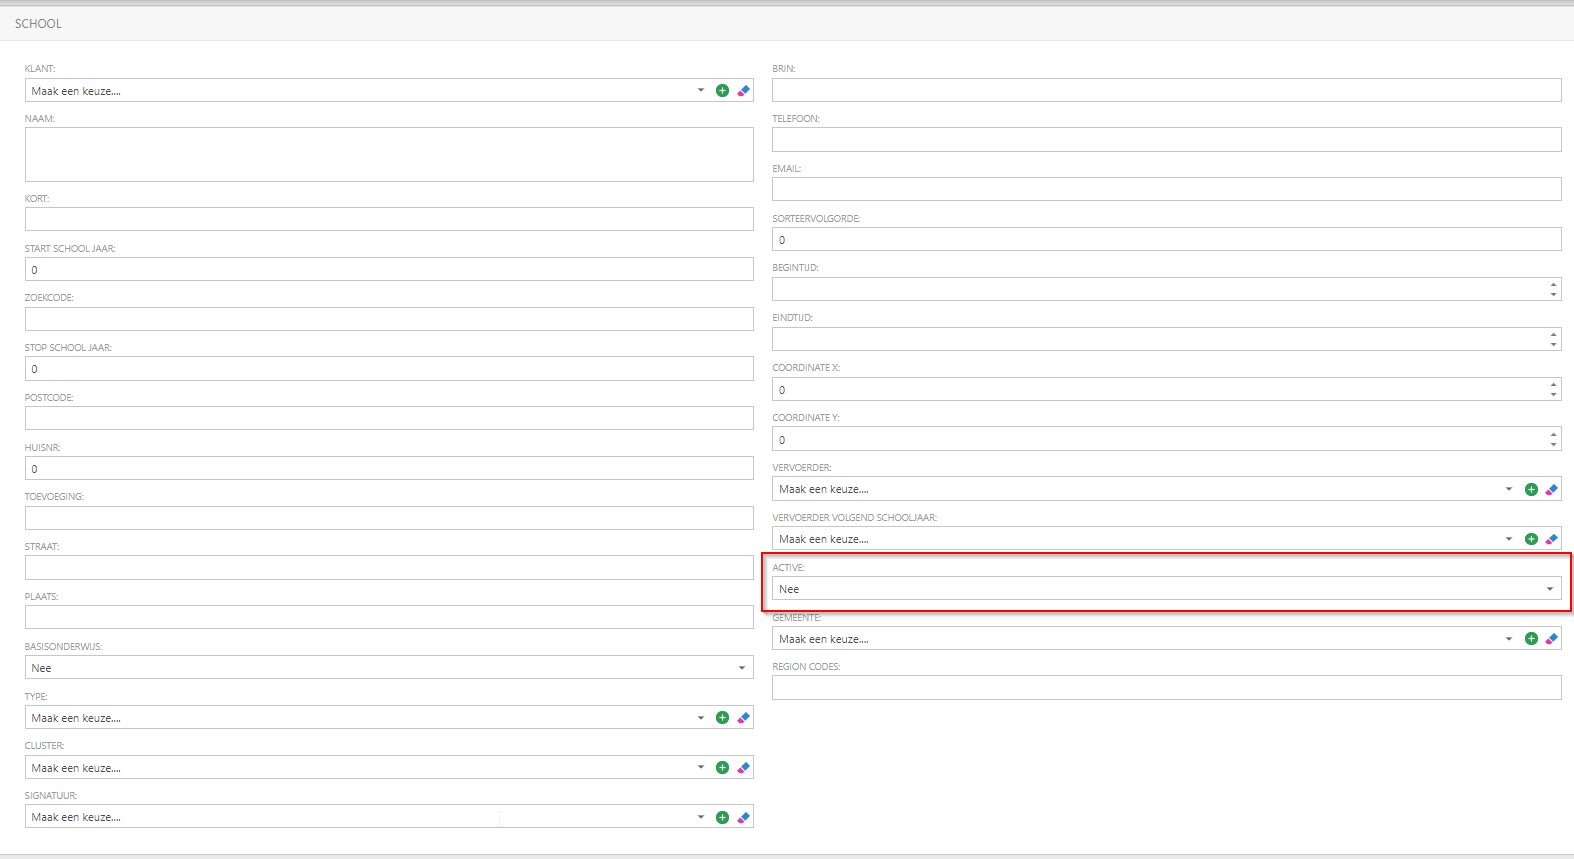Increment the Begintijd value
1574x859 pixels.
coord(1553,284)
